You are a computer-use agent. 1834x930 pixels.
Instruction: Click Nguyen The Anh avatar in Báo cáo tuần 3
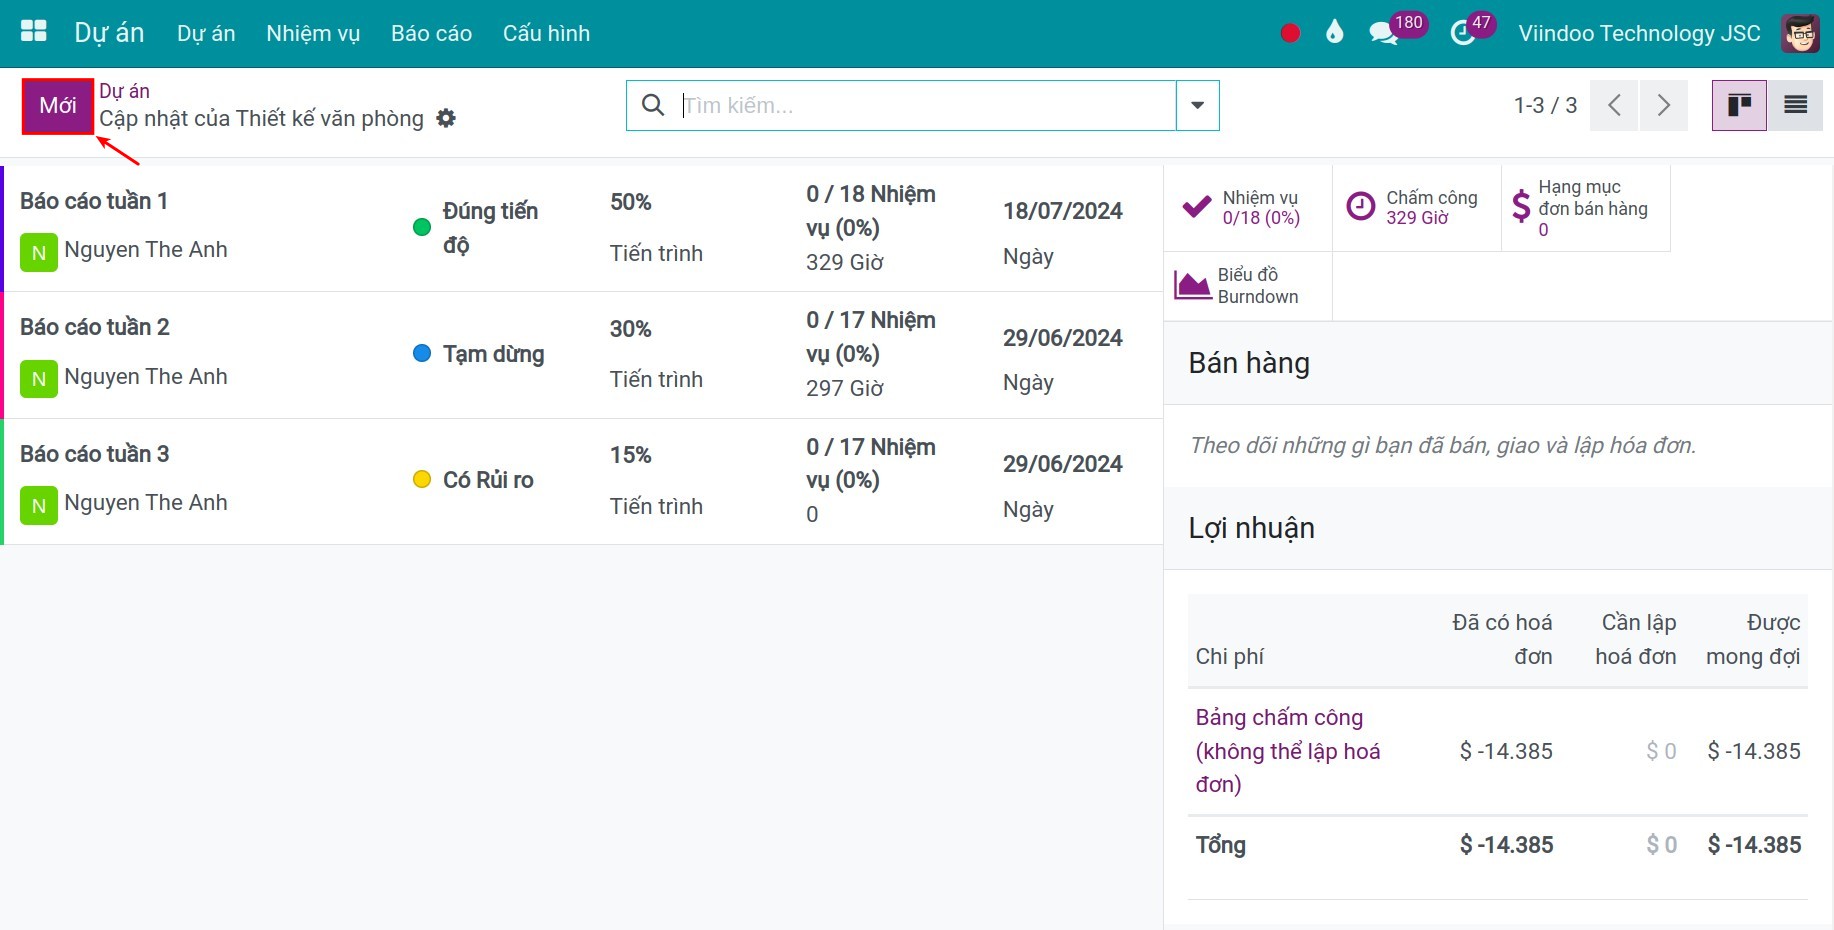pos(39,506)
